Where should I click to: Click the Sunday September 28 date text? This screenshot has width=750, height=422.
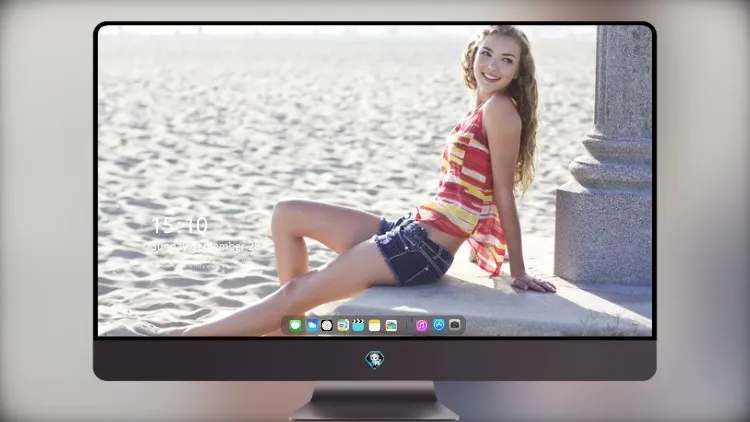point(205,247)
